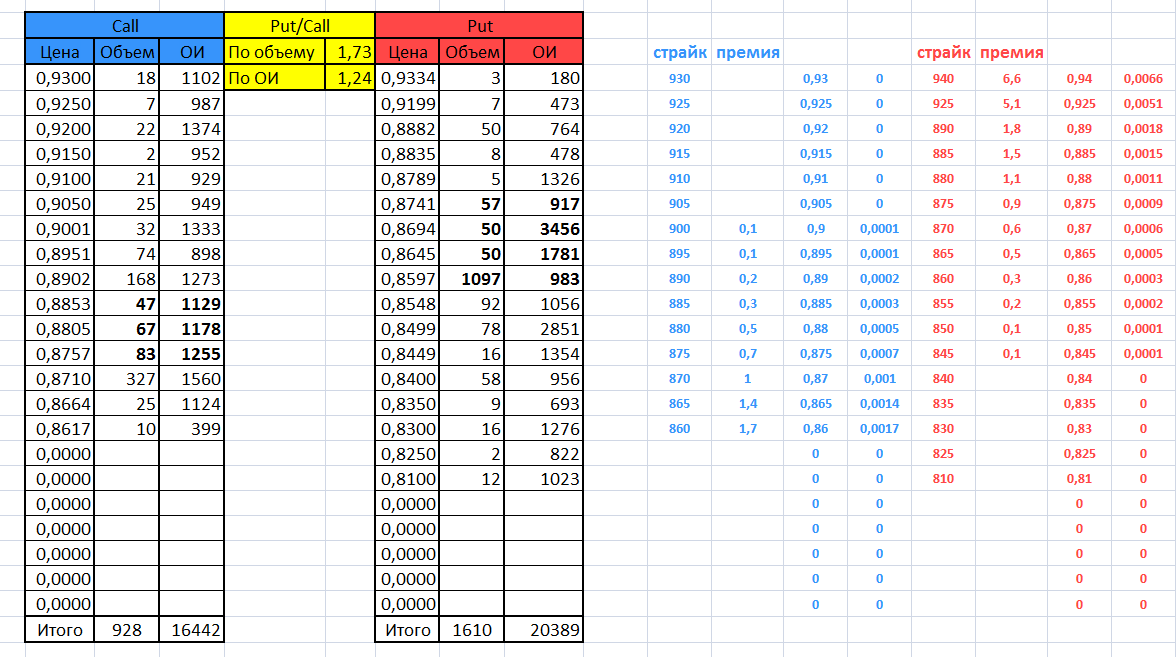Viewport: 1176px width, 657px height.
Task: Select bold Put volume cell 1097
Action: pyautogui.click(x=472, y=279)
